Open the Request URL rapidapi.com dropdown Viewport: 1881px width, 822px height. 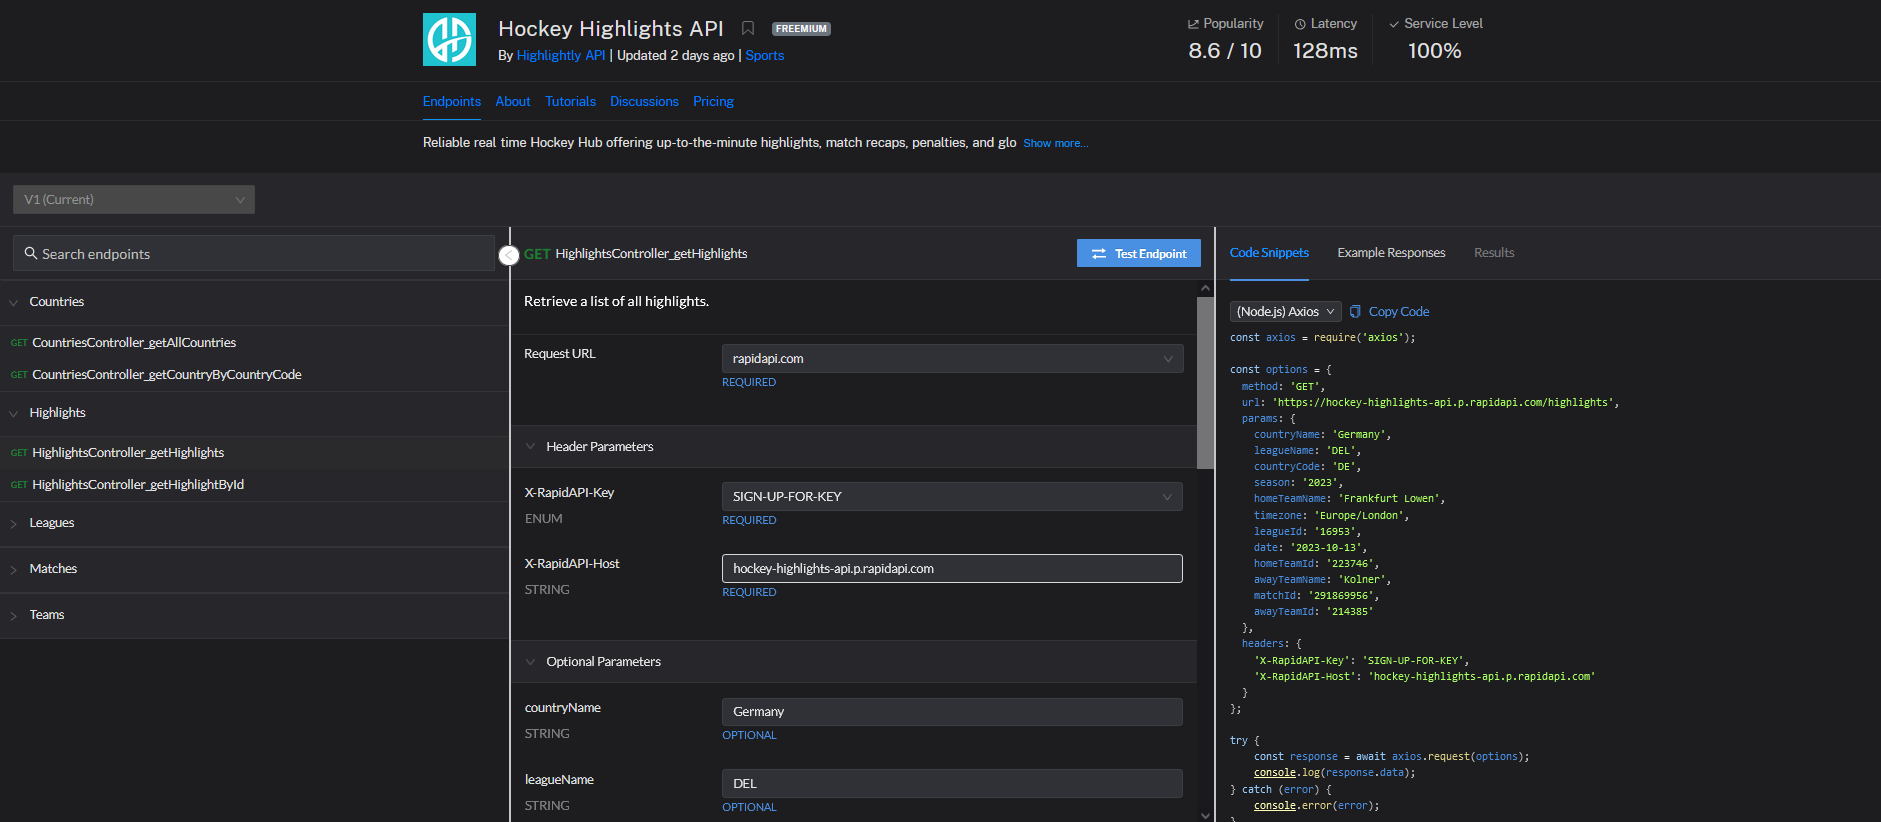pyautogui.click(x=952, y=358)
